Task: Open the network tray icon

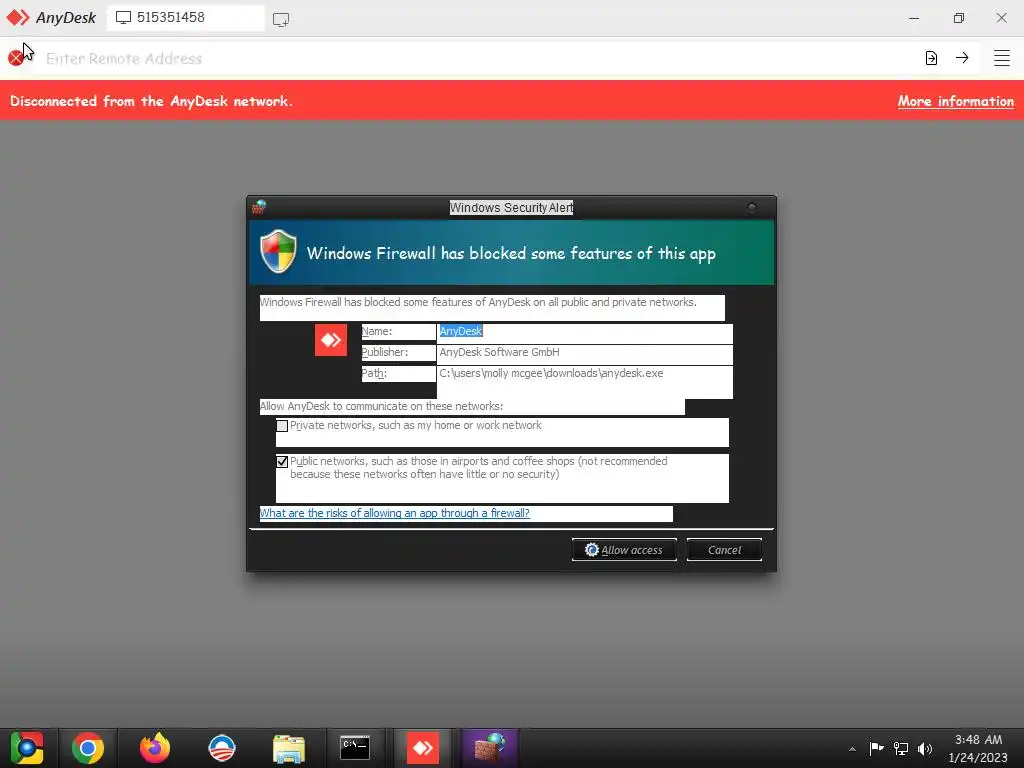Action: 901,748
